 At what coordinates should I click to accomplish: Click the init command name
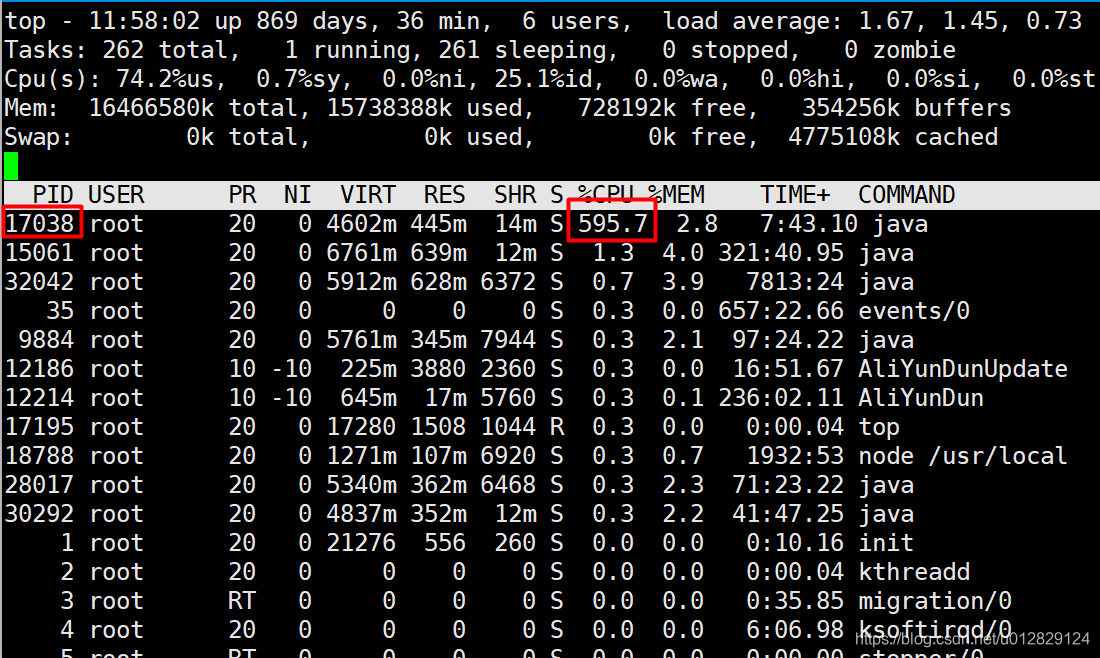[886, 542]
